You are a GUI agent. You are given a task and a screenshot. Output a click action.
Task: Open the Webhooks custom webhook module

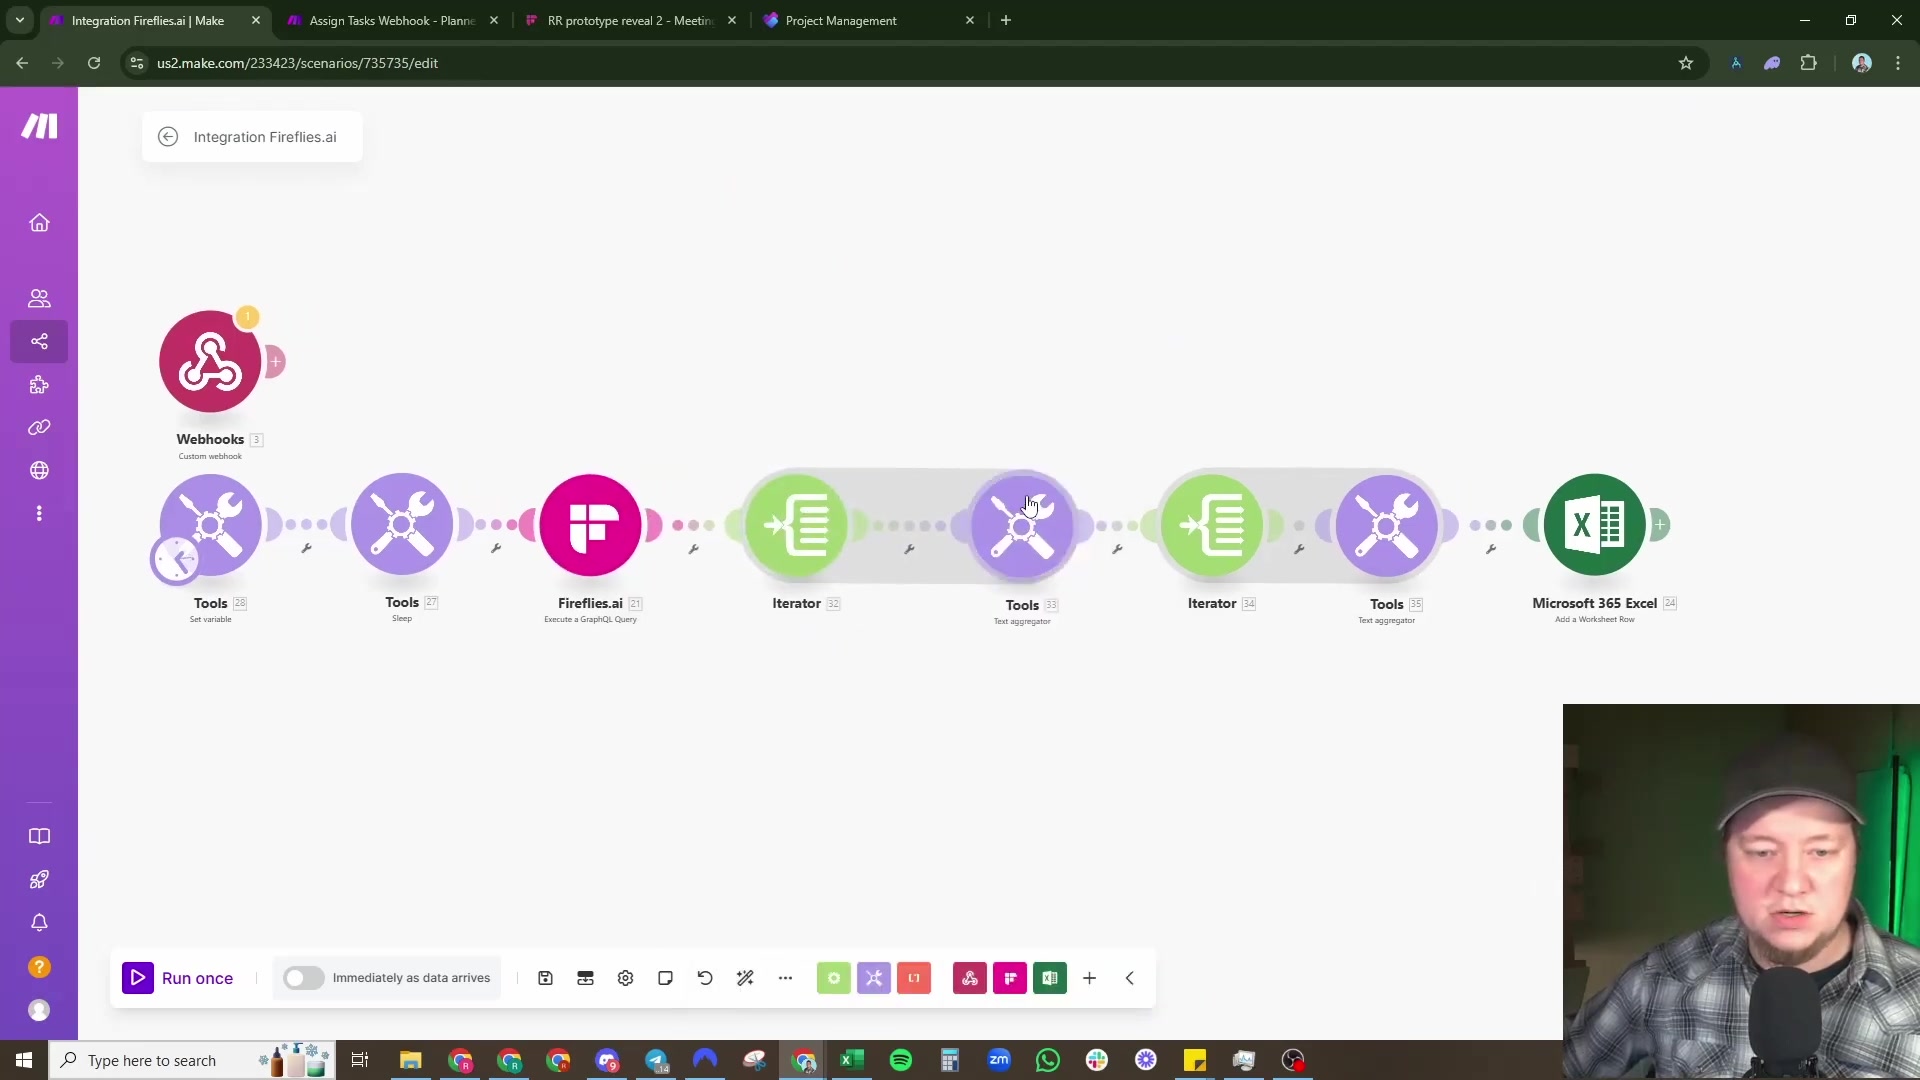[x=210, y=361]
